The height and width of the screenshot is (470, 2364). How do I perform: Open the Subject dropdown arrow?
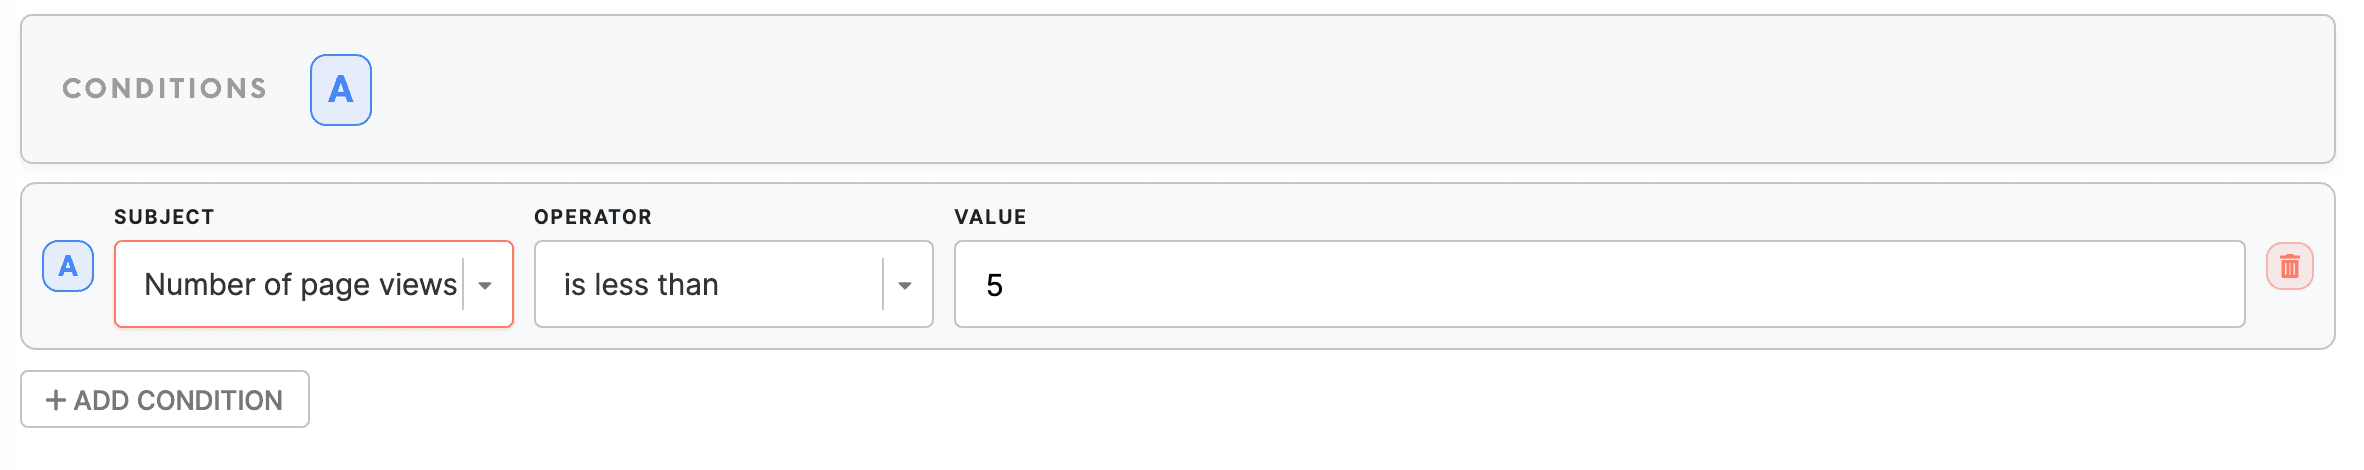tap(485, 285)
